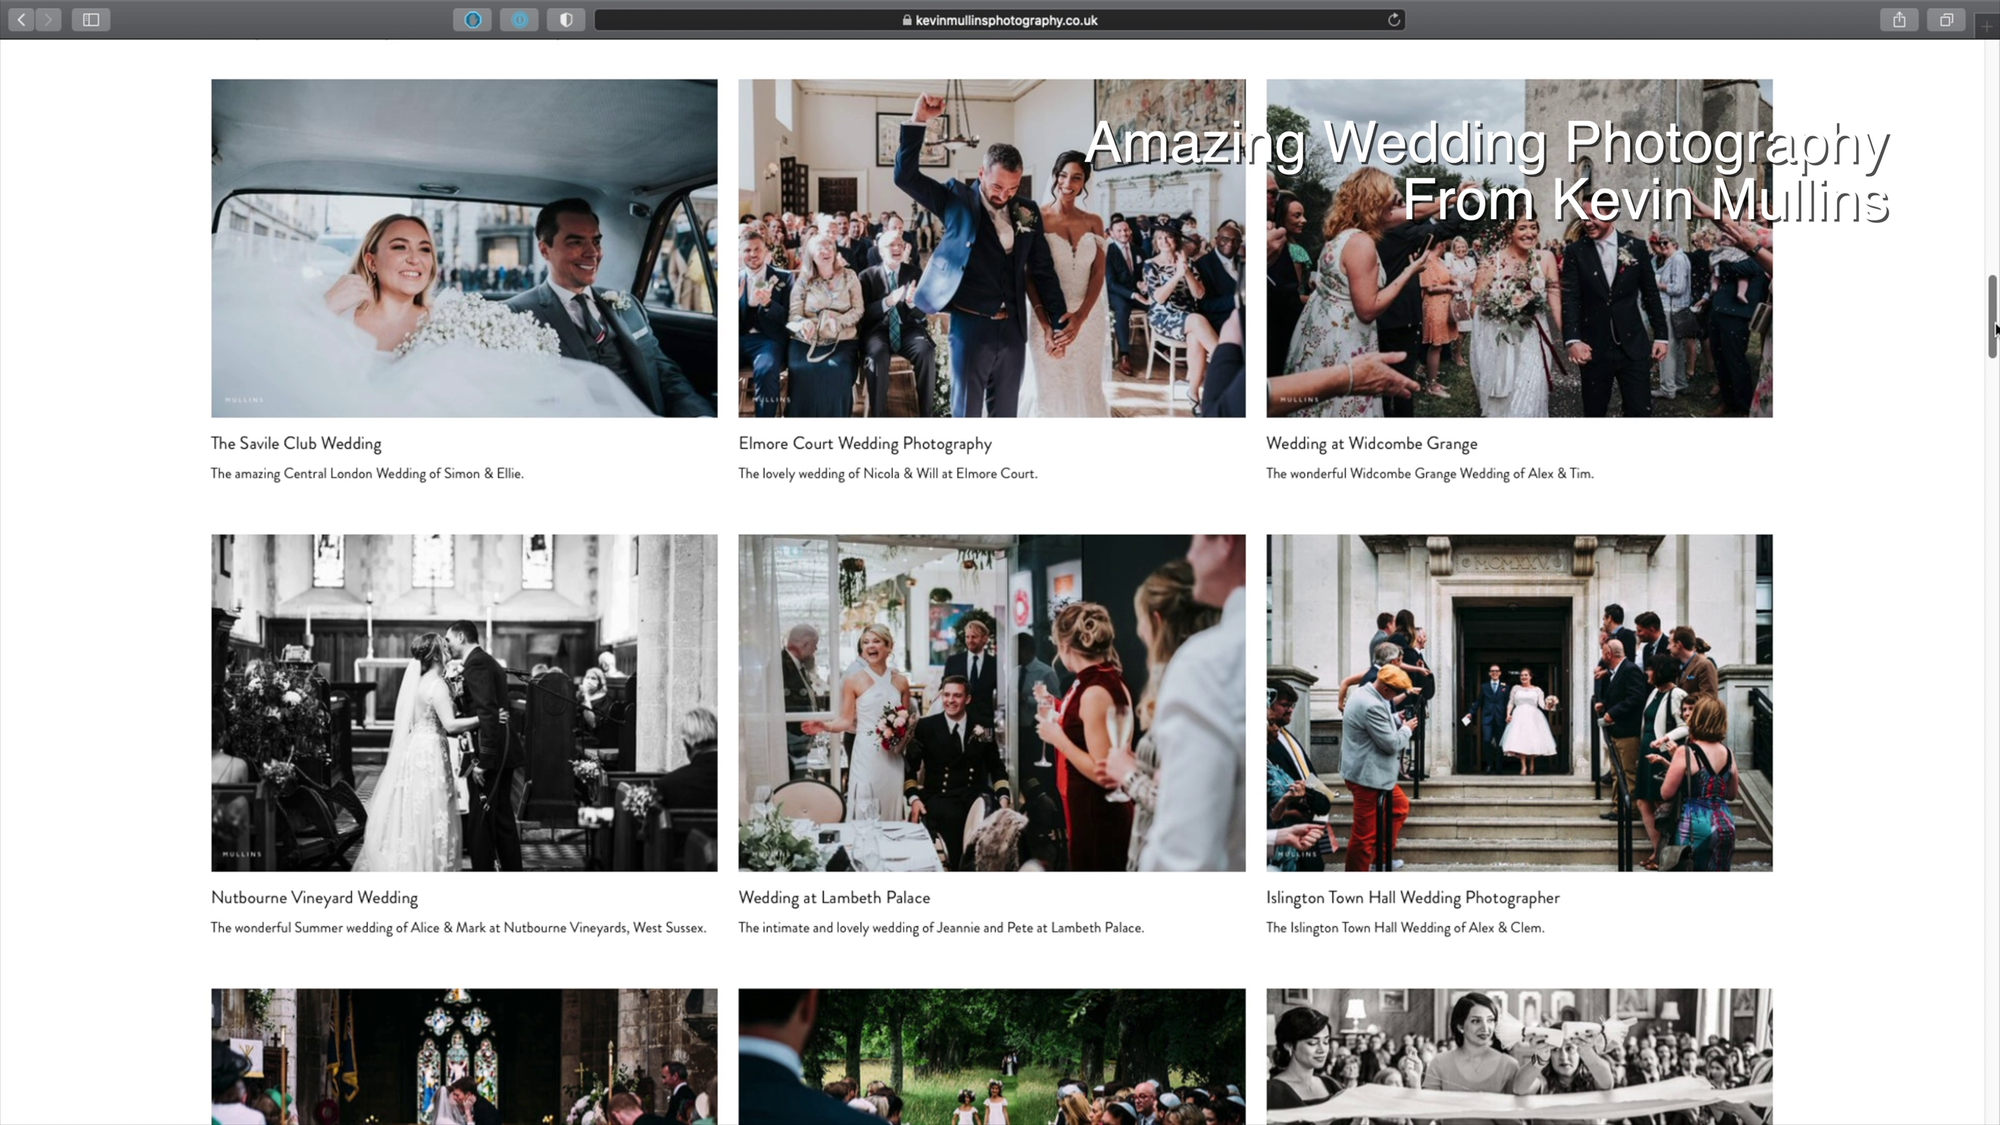
Task: Click the blue circular extension icon
Action: [519, 19]
